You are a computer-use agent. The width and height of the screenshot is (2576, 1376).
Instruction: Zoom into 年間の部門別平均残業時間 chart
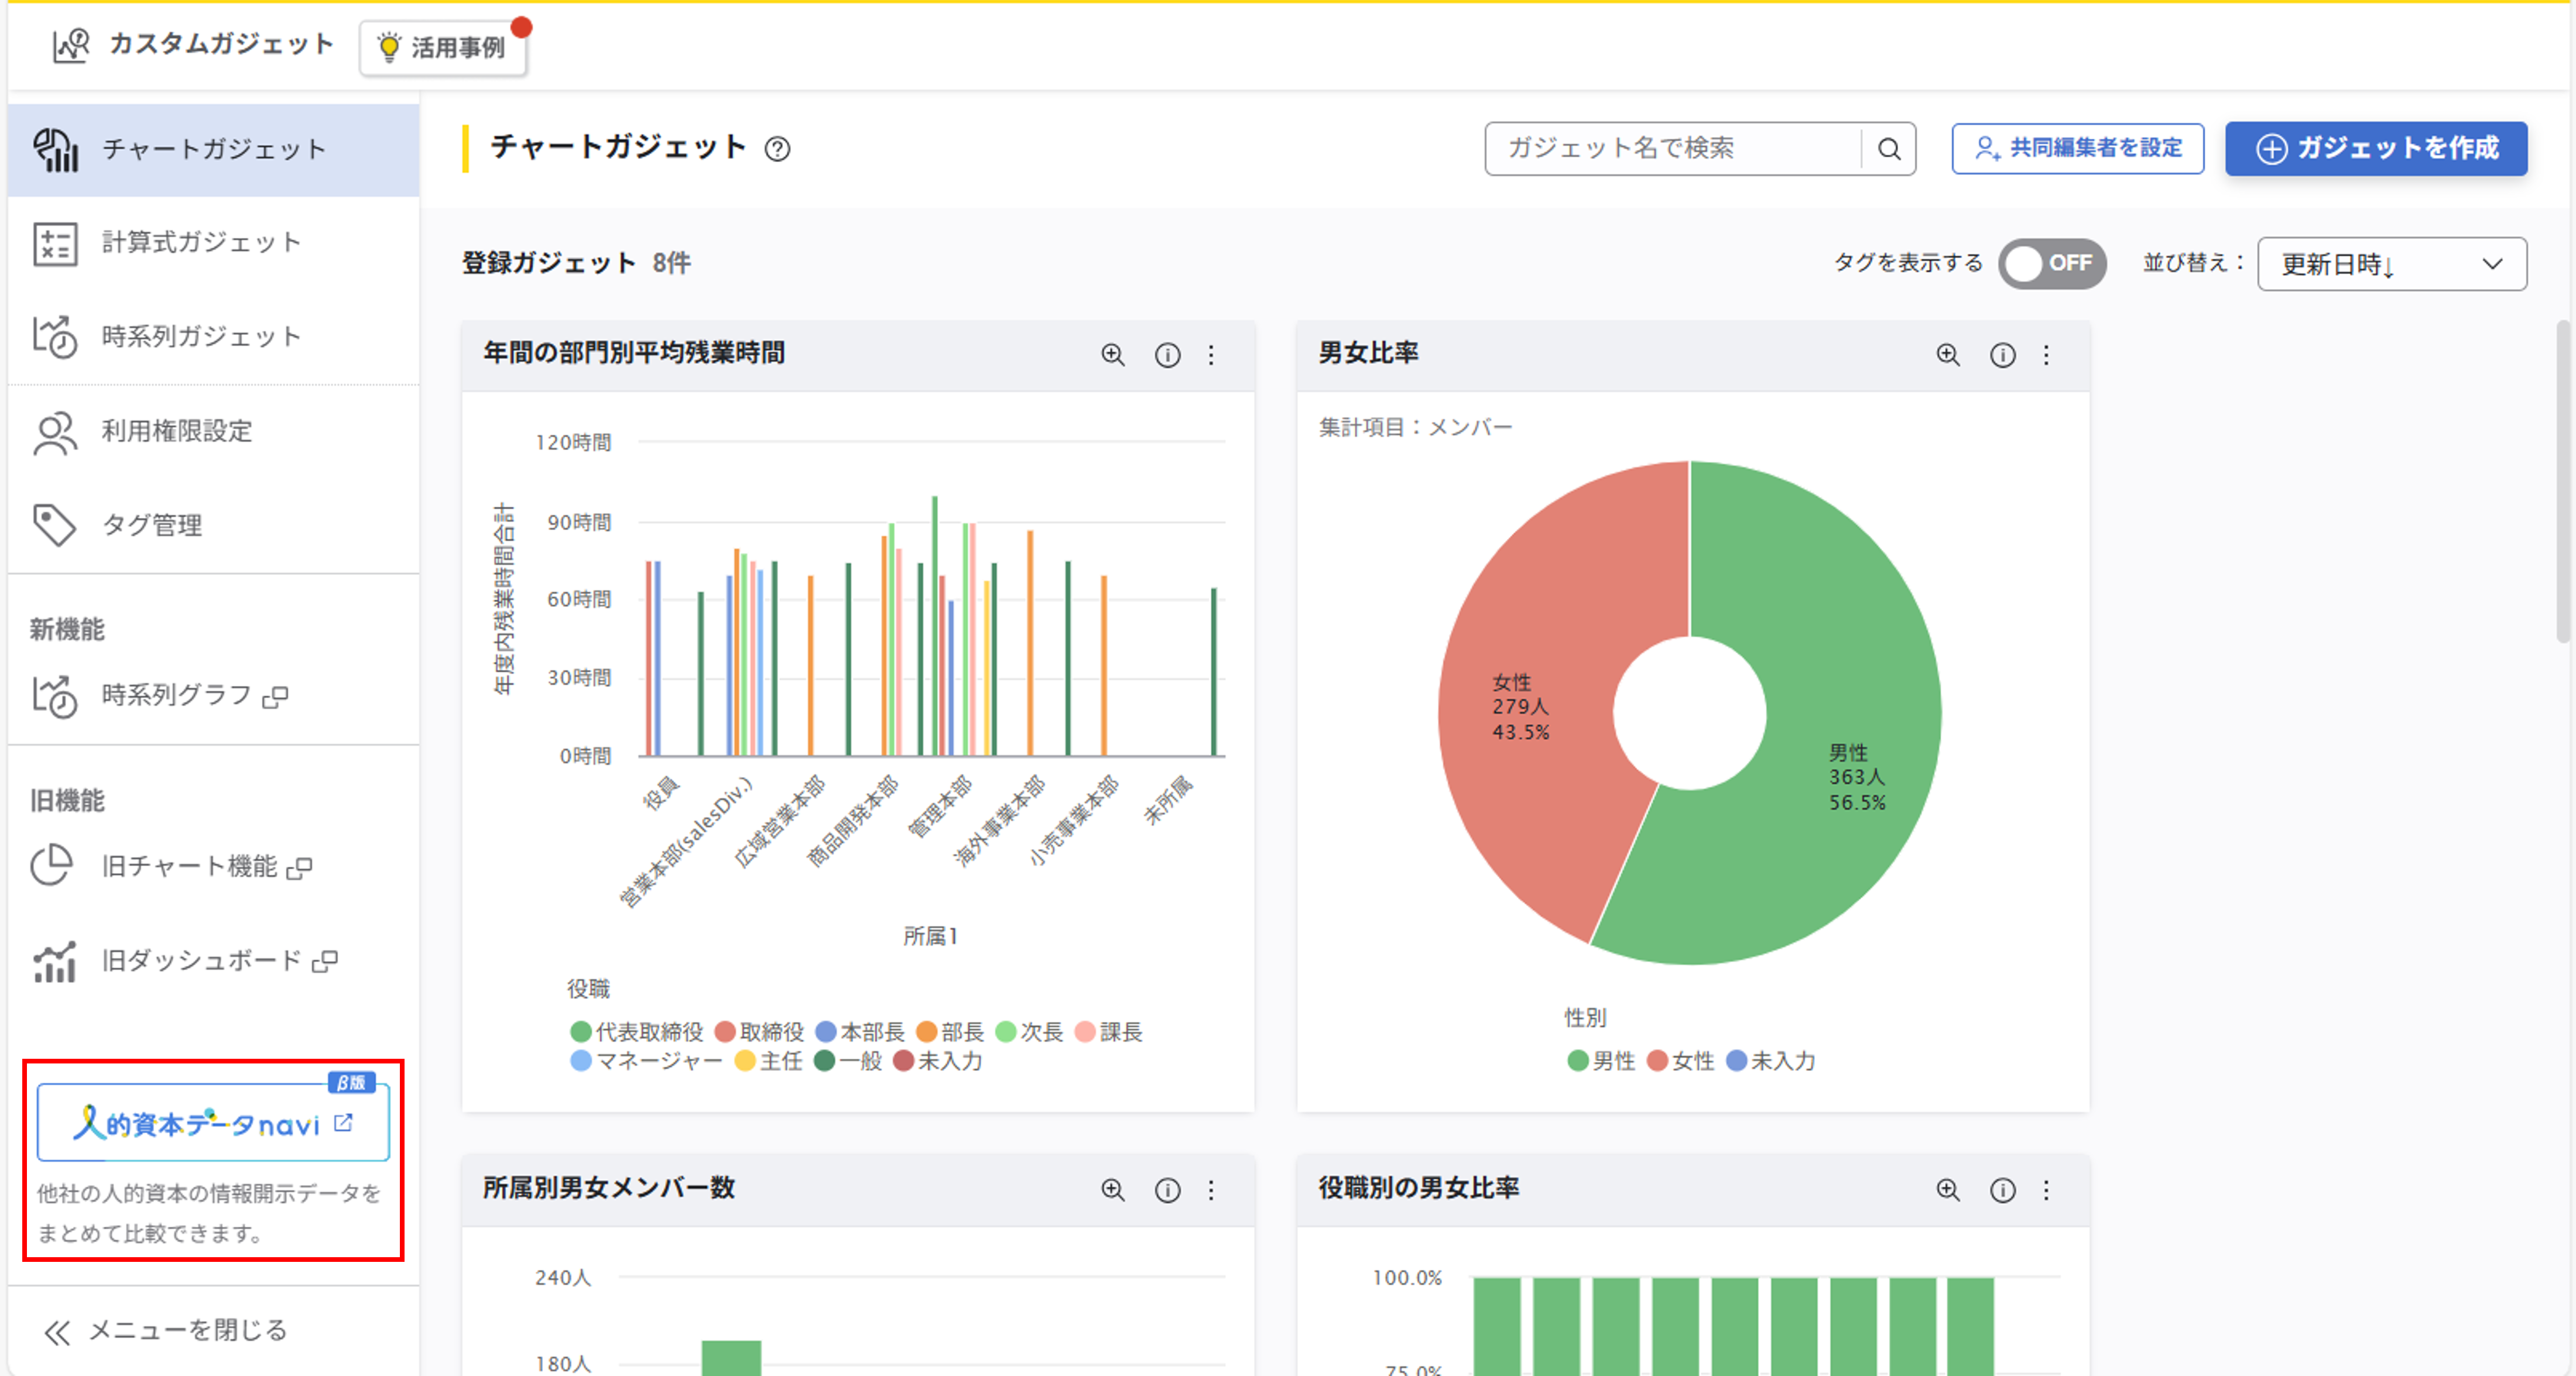(x=1112, y=355)
